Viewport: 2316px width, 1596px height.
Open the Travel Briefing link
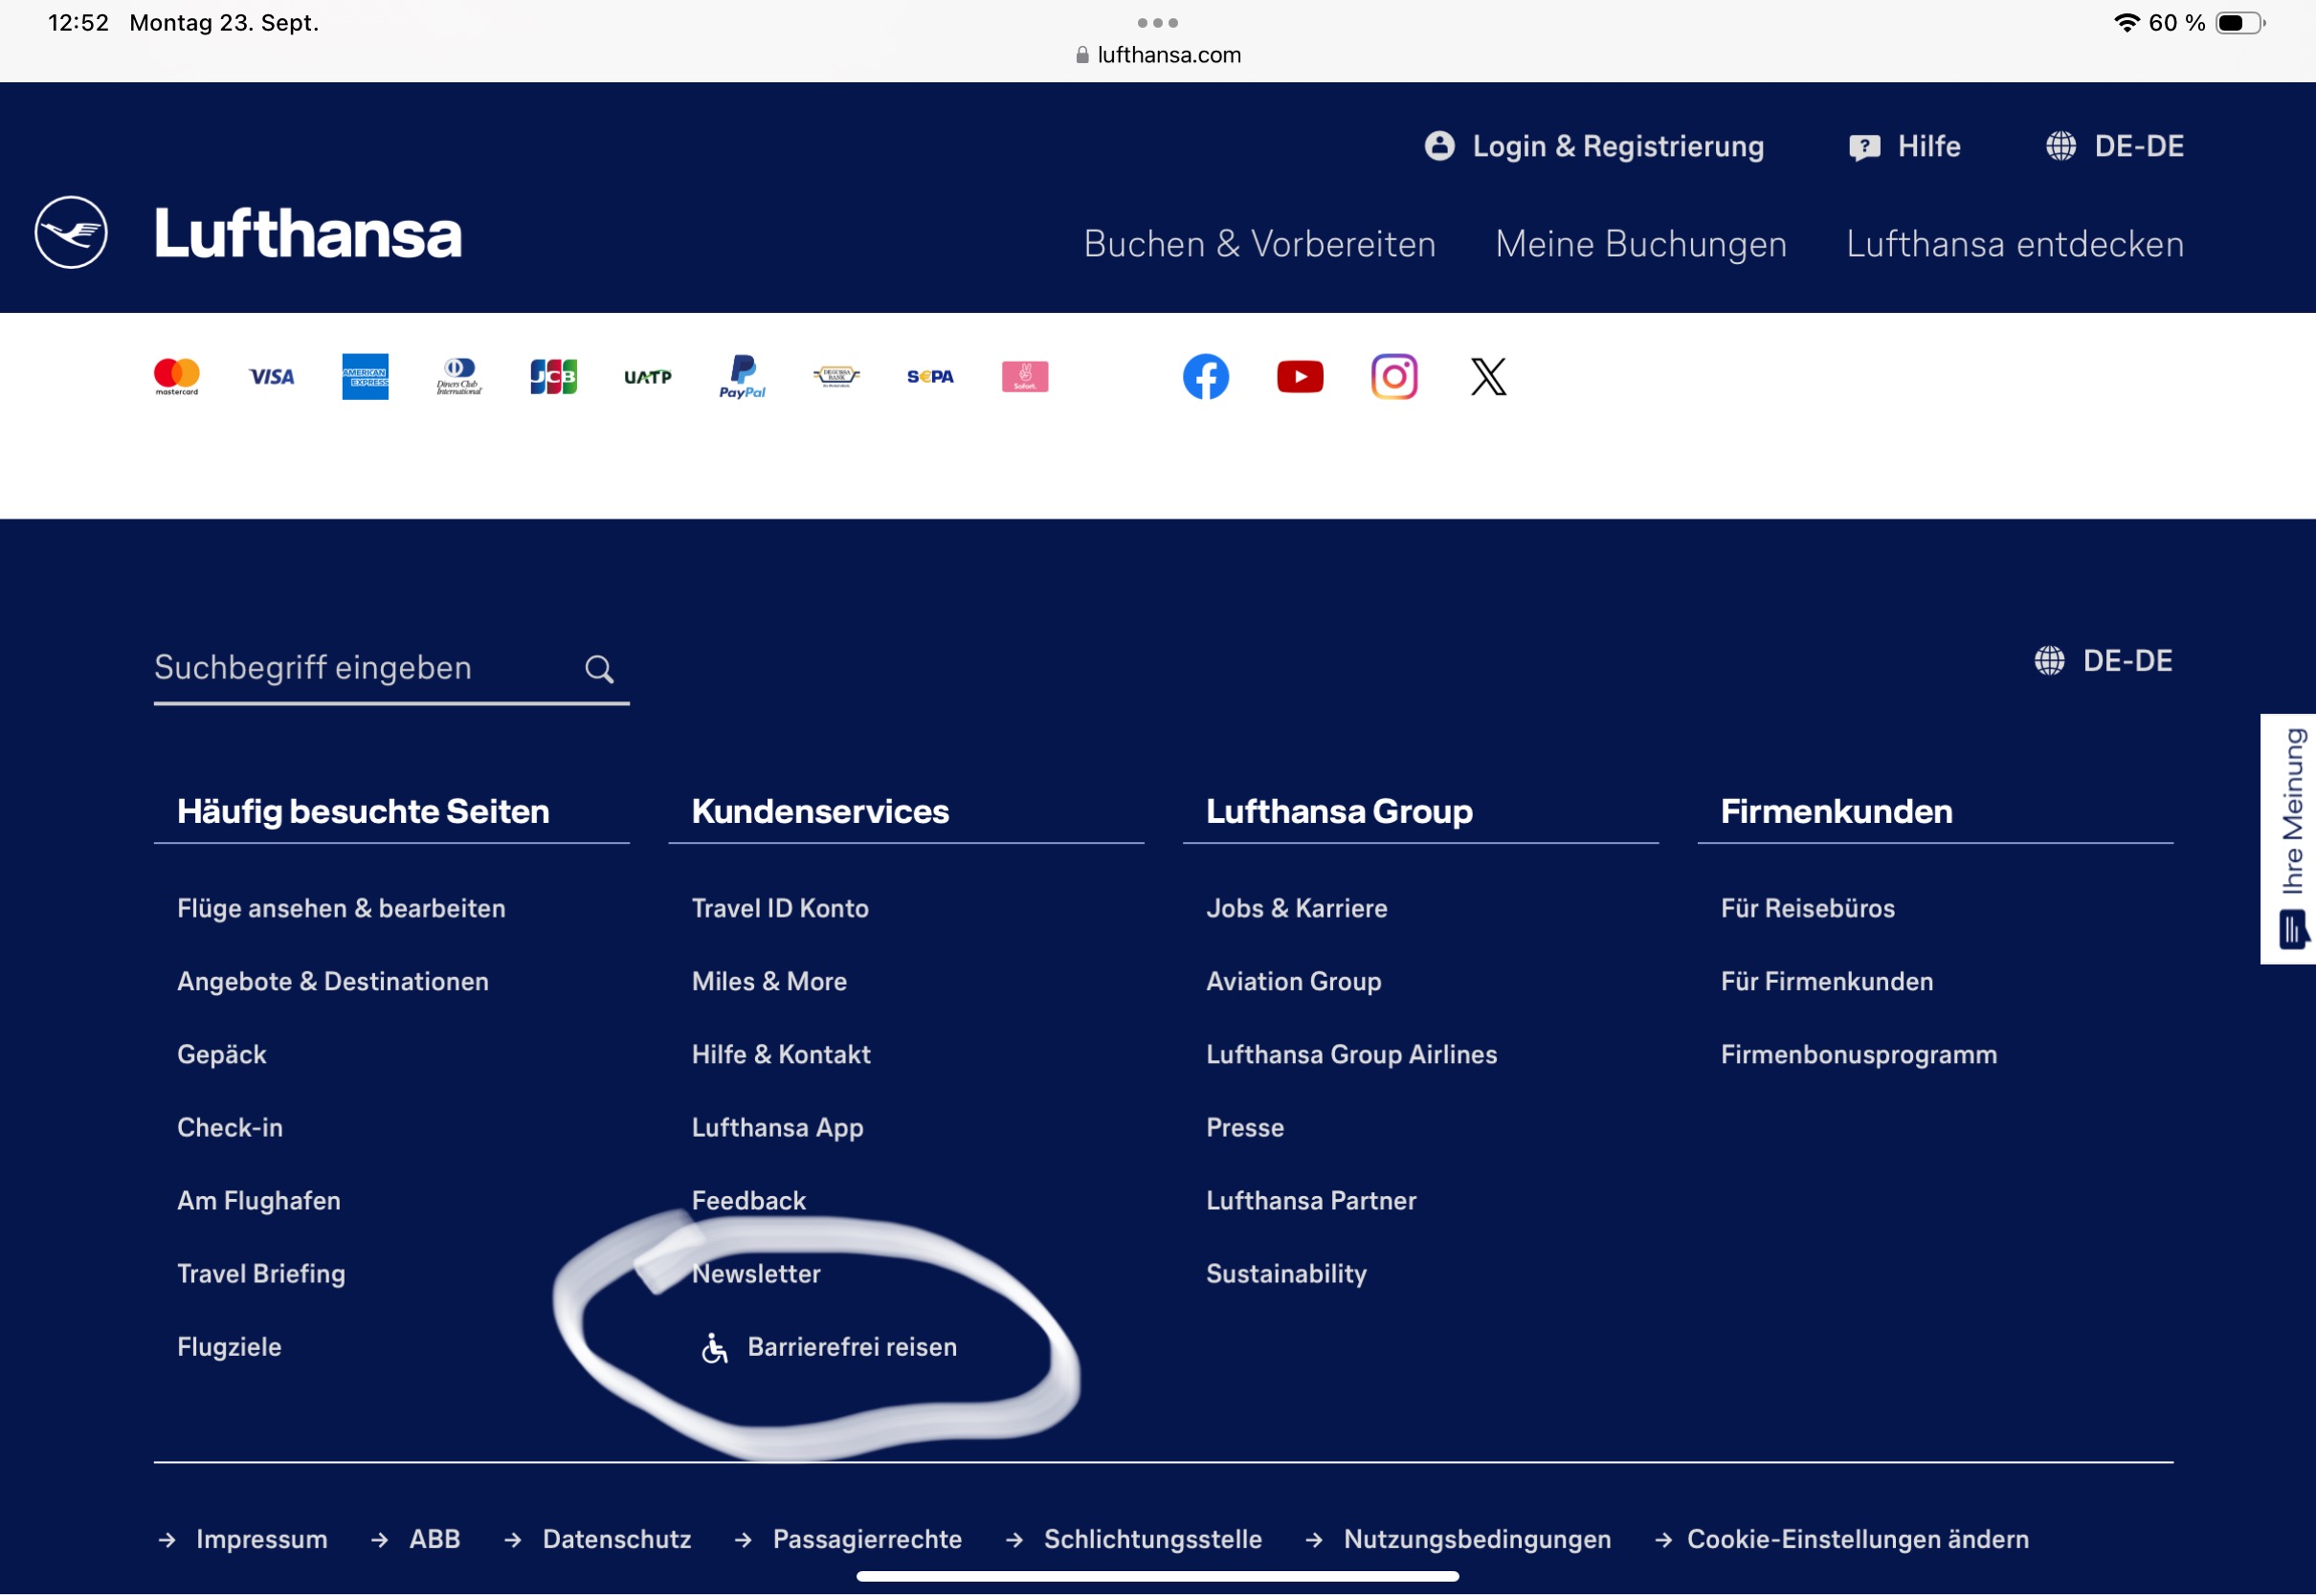(261, 1274)
